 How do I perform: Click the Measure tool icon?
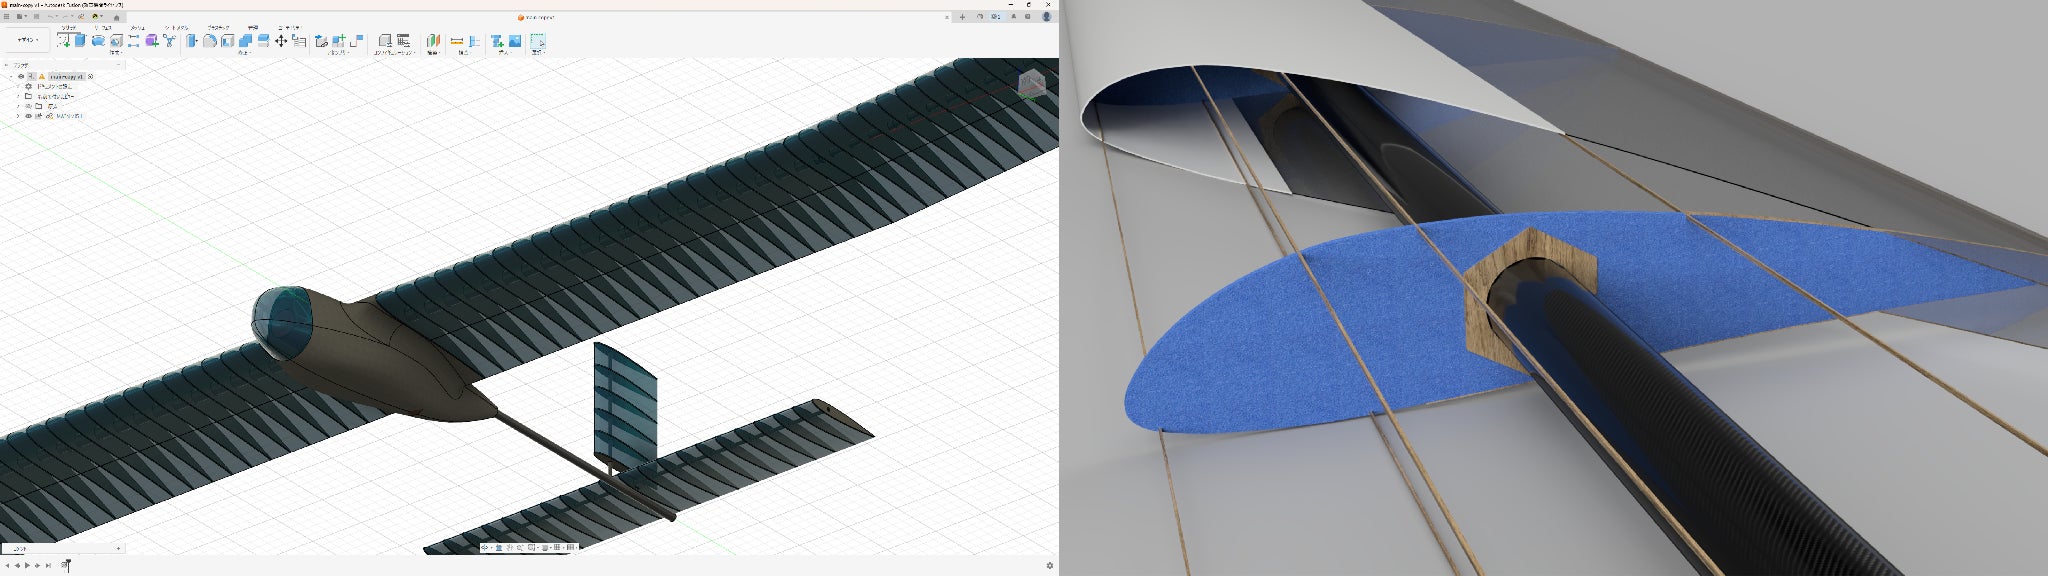click(457, 41)
